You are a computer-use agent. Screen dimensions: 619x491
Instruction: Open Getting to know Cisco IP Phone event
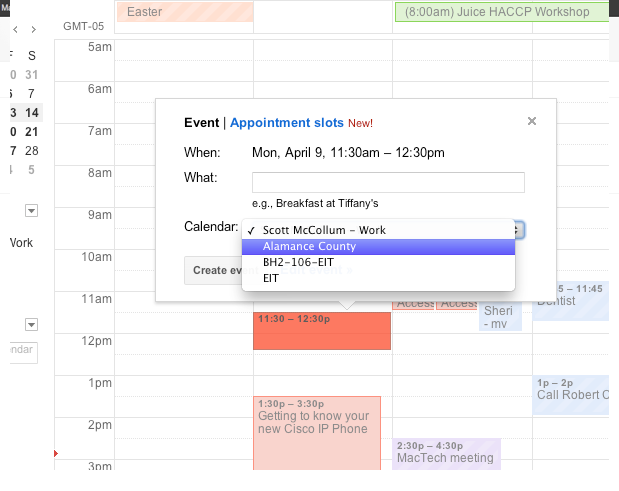(x=317, y=433)
